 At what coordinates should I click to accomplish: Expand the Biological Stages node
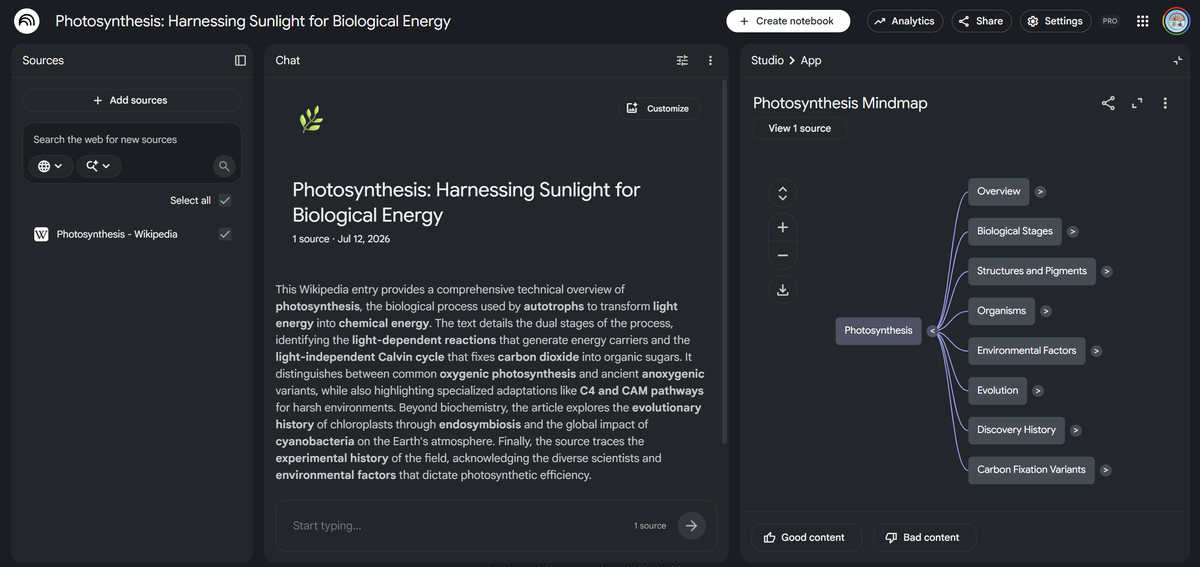[1073, 231]
